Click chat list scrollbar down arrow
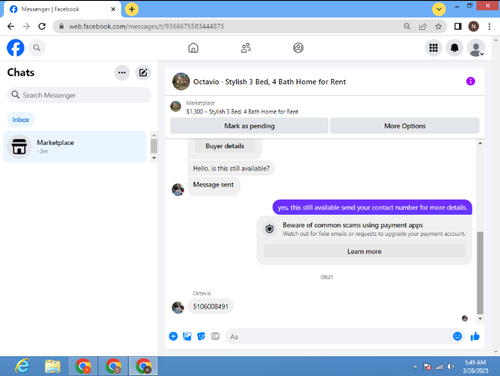 [154, 158]
